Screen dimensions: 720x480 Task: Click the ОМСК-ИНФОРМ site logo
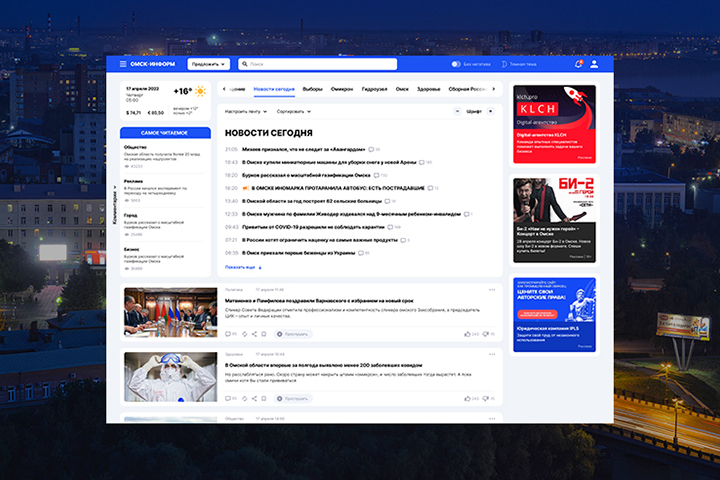click(152, 64)
